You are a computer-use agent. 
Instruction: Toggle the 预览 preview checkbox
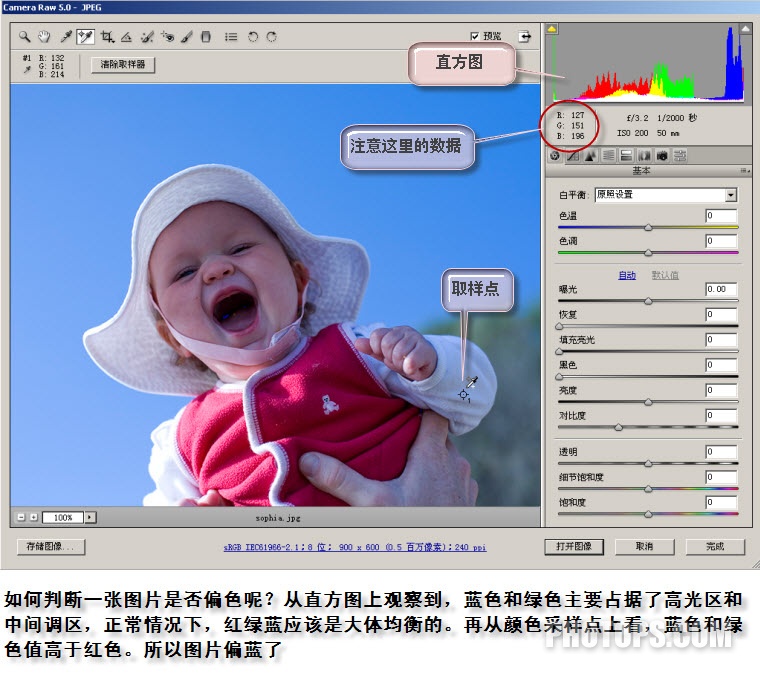coord(475,36)
